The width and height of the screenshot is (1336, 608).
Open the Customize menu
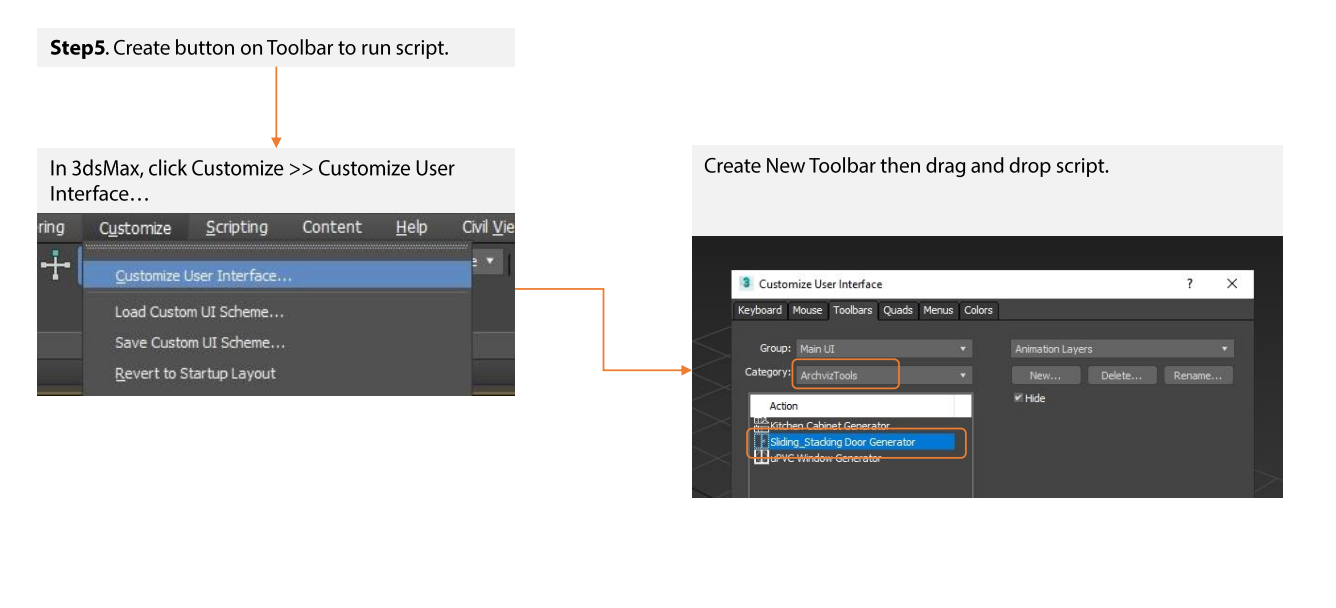(x=135, y=228)
